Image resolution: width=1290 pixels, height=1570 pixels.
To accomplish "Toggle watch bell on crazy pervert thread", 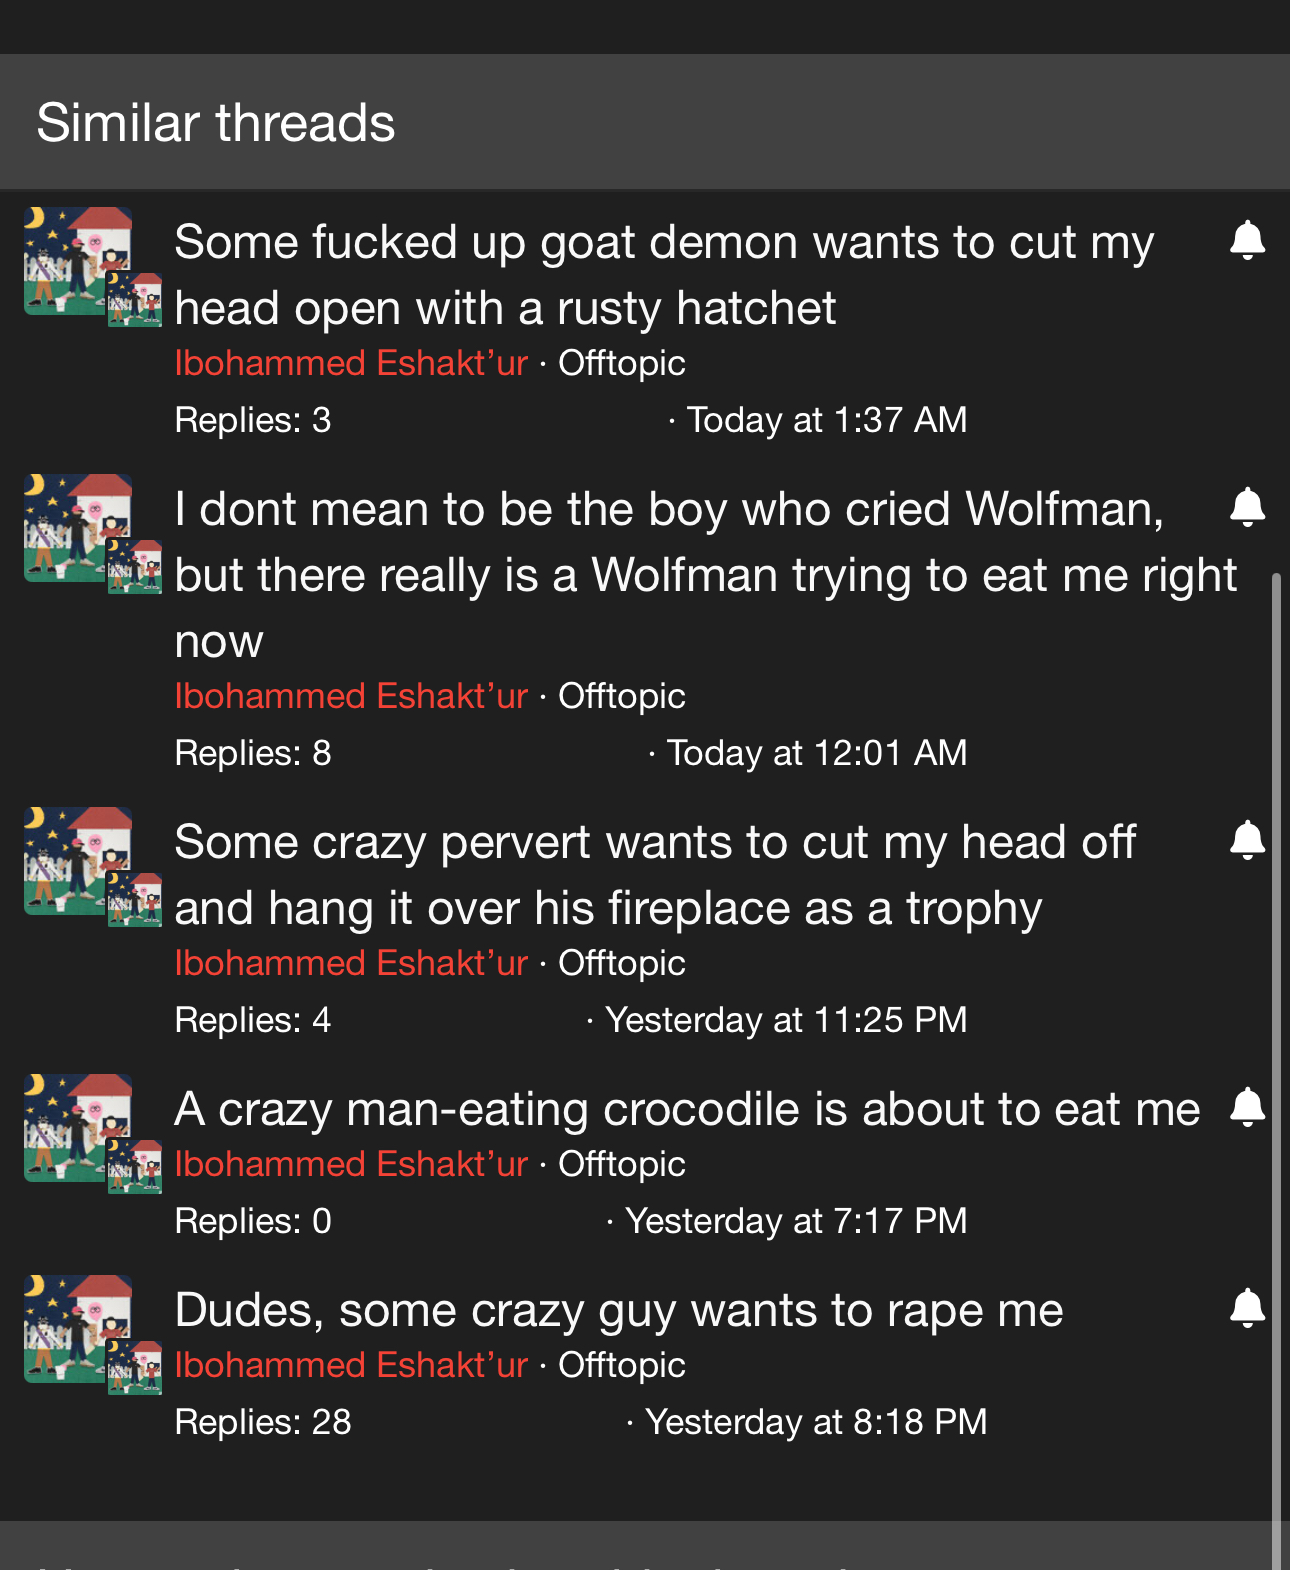I will point(1247,841).
